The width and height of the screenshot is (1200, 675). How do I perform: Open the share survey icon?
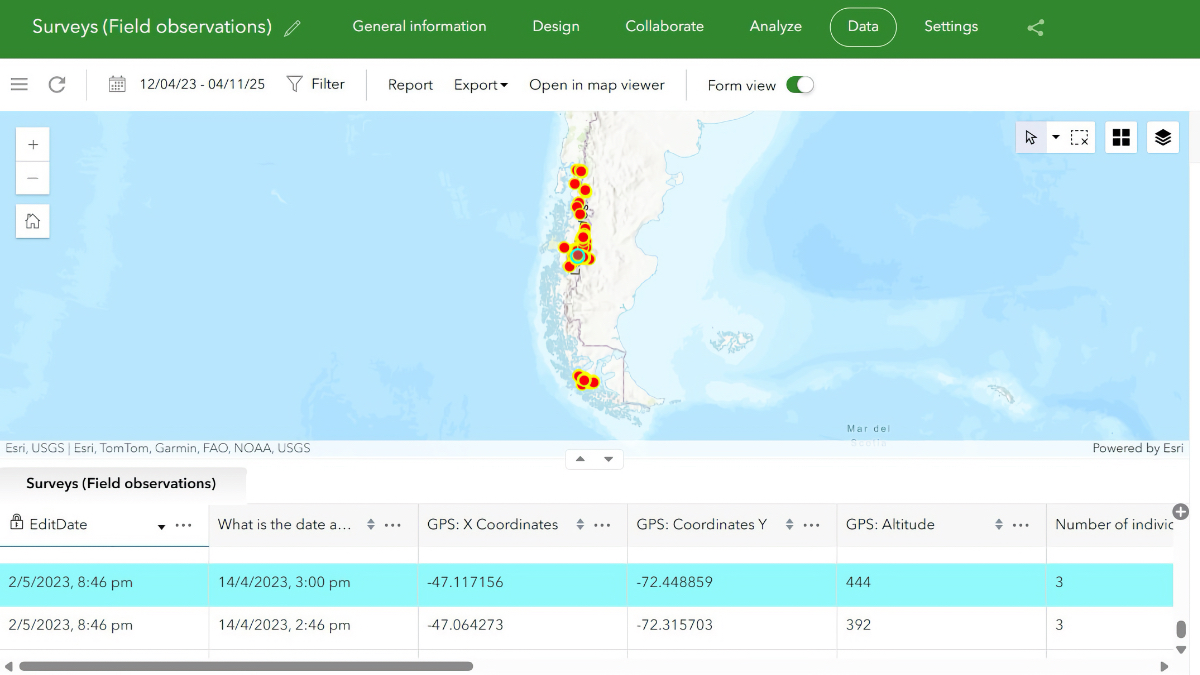[x=1036, y=28]
